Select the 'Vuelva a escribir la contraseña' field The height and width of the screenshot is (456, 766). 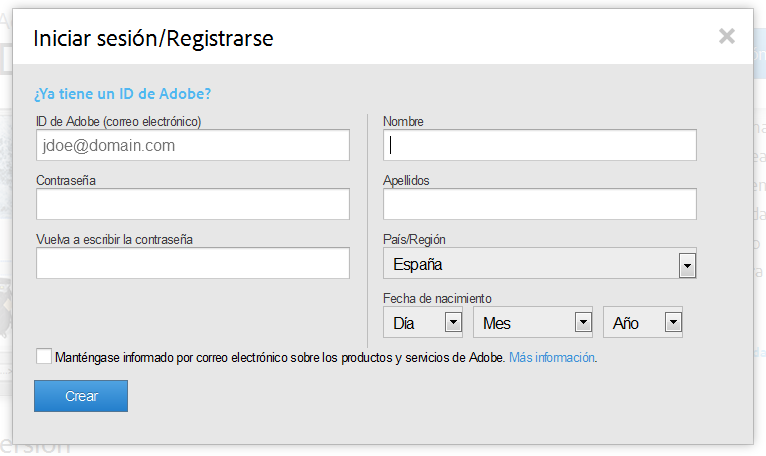tap(193, 263)
